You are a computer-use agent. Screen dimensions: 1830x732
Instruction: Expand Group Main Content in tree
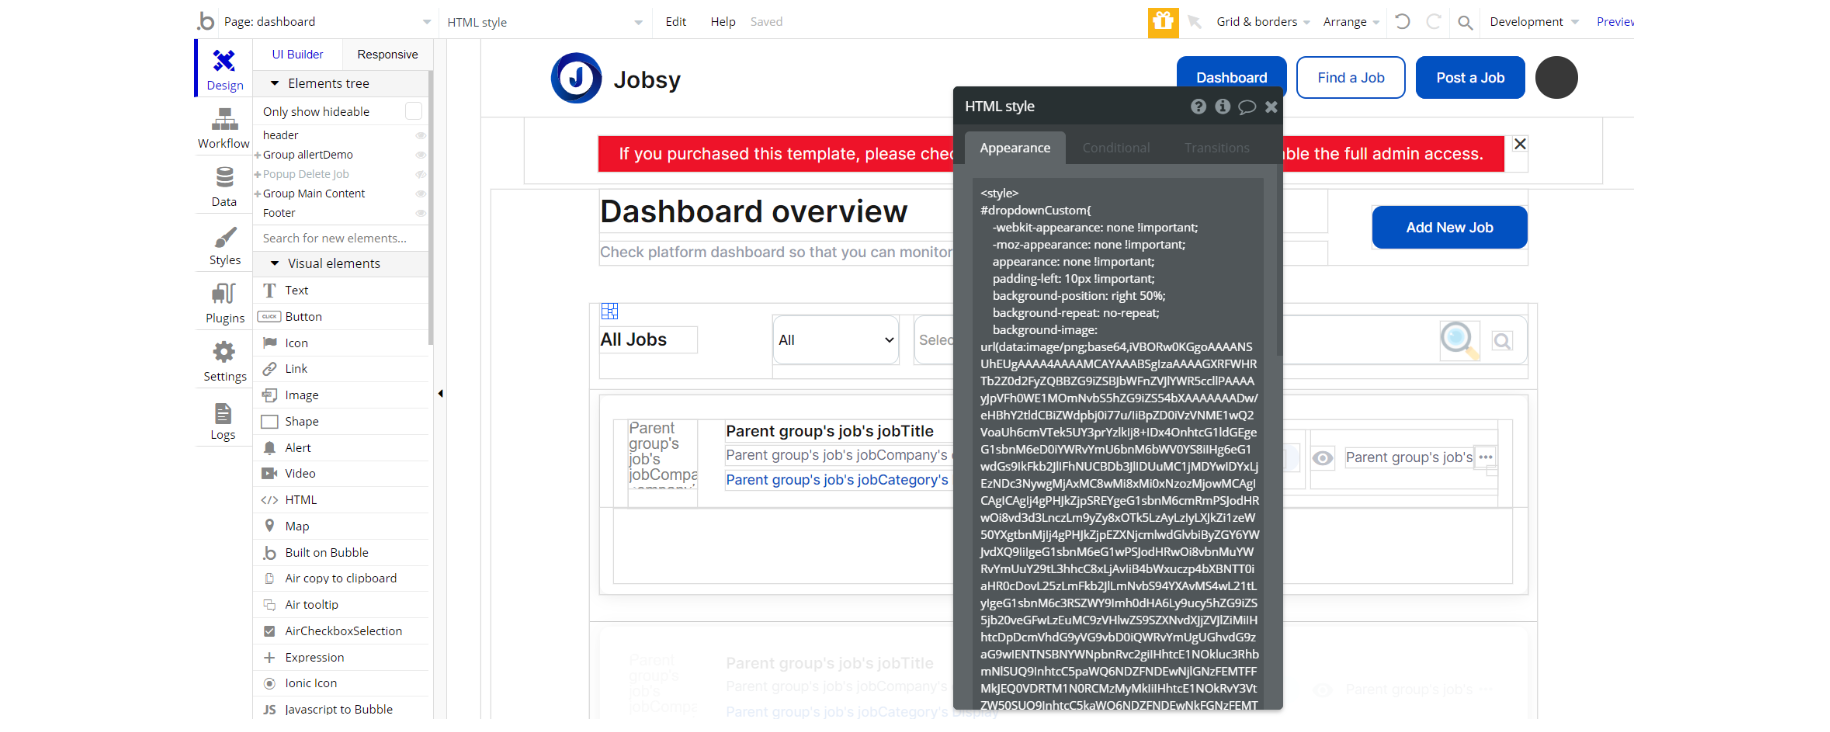257,194
